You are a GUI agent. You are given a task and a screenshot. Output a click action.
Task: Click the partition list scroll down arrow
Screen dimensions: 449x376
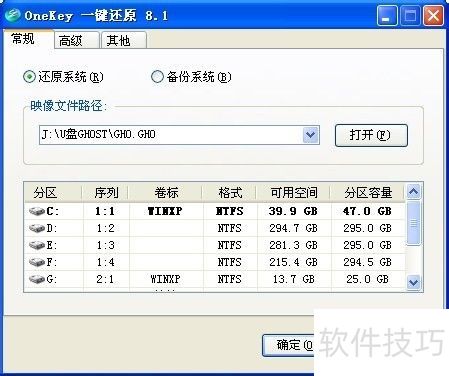point(414,283)
